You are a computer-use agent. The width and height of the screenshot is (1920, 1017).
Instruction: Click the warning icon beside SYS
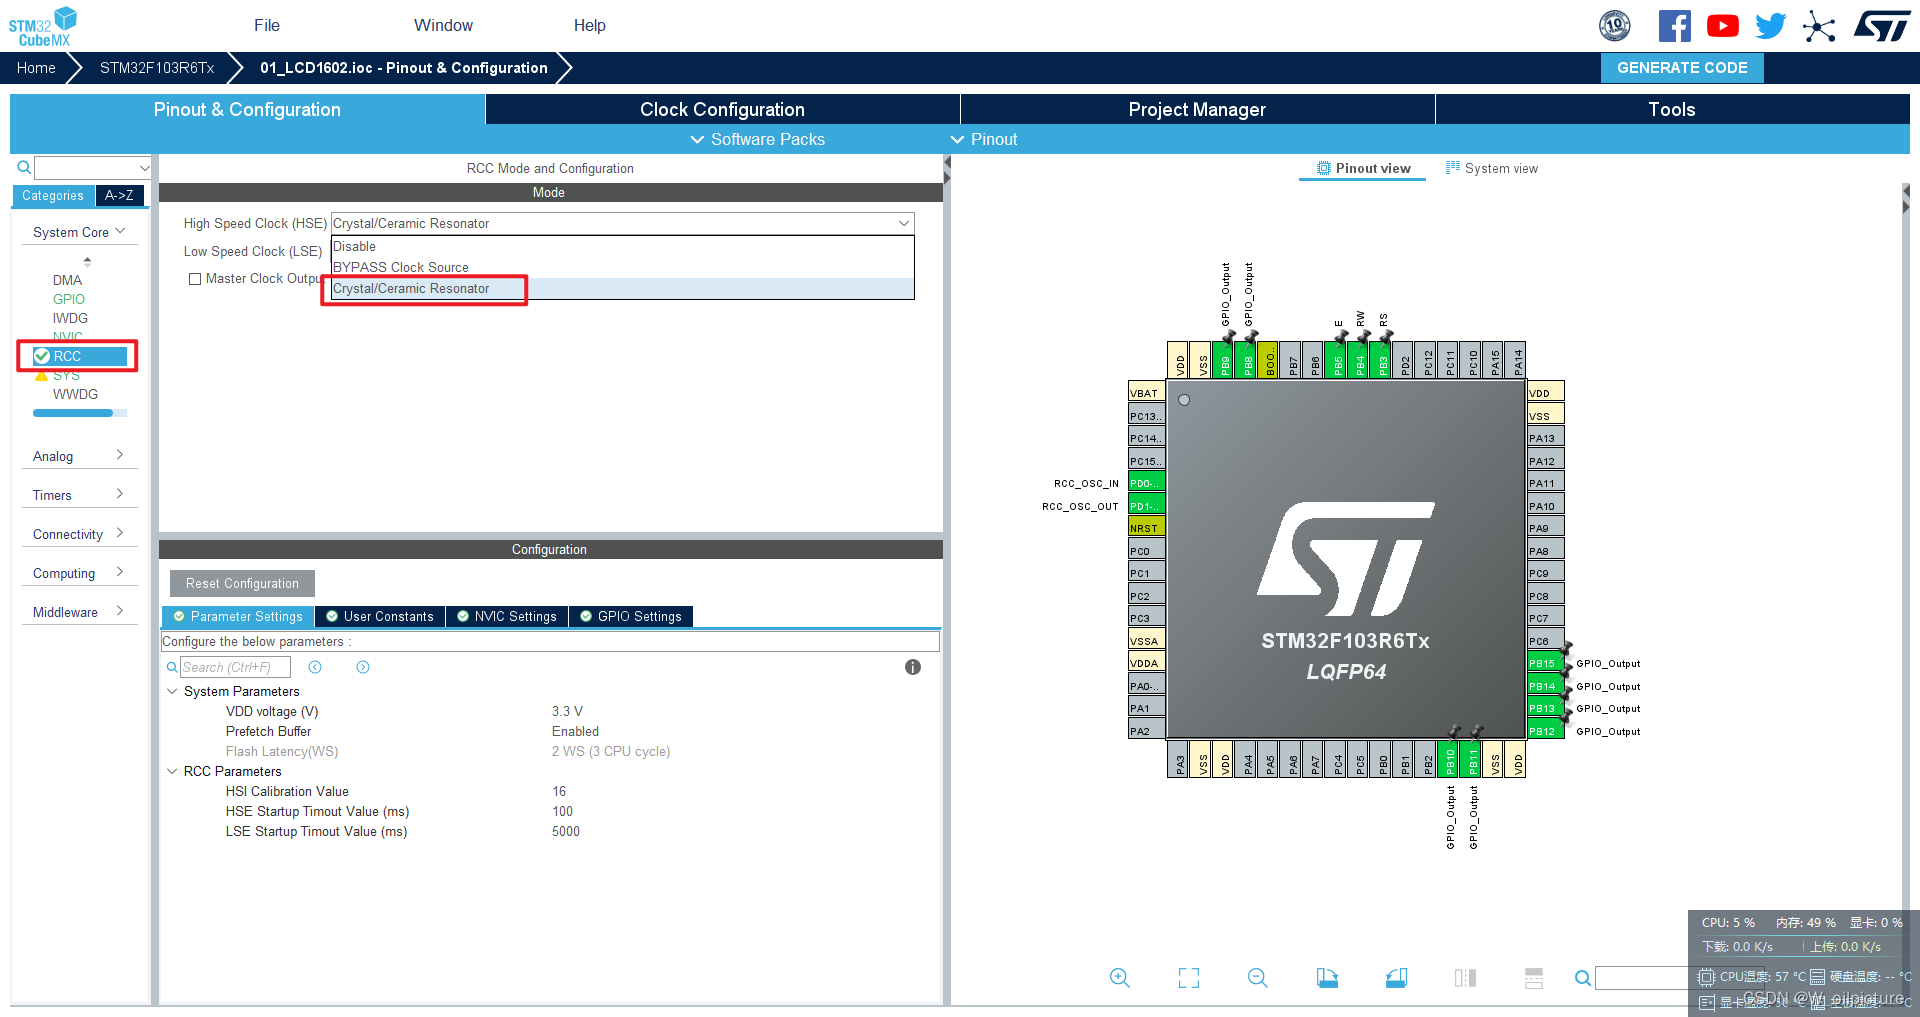click(x=41, y=375)
